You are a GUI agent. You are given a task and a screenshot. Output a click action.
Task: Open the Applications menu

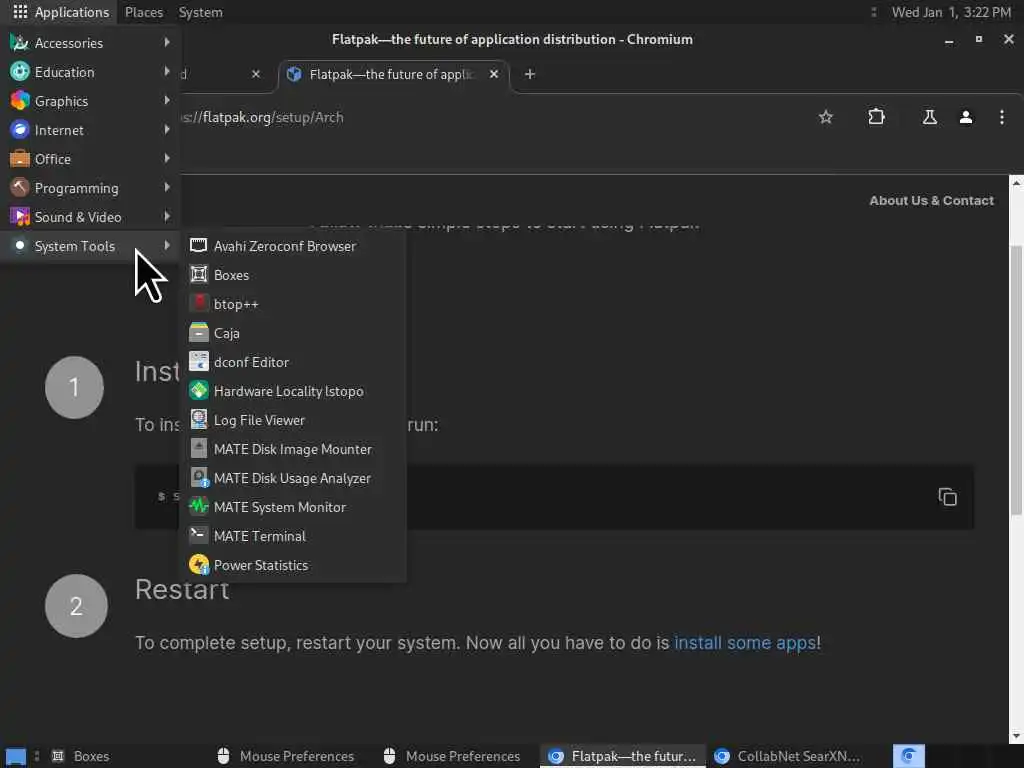[x=61, y=12]
